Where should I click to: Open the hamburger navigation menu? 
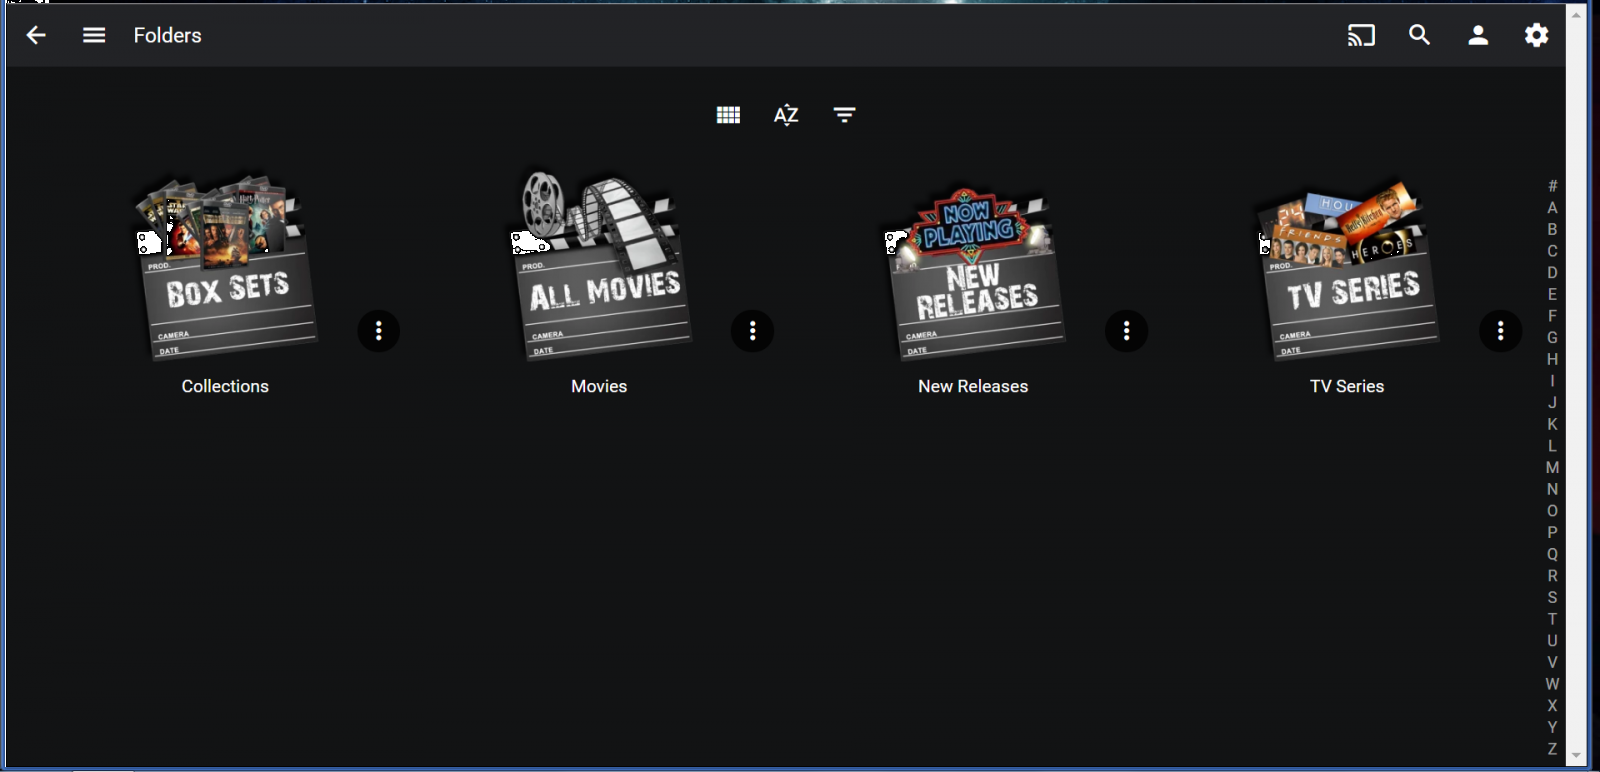pos(94,36)
